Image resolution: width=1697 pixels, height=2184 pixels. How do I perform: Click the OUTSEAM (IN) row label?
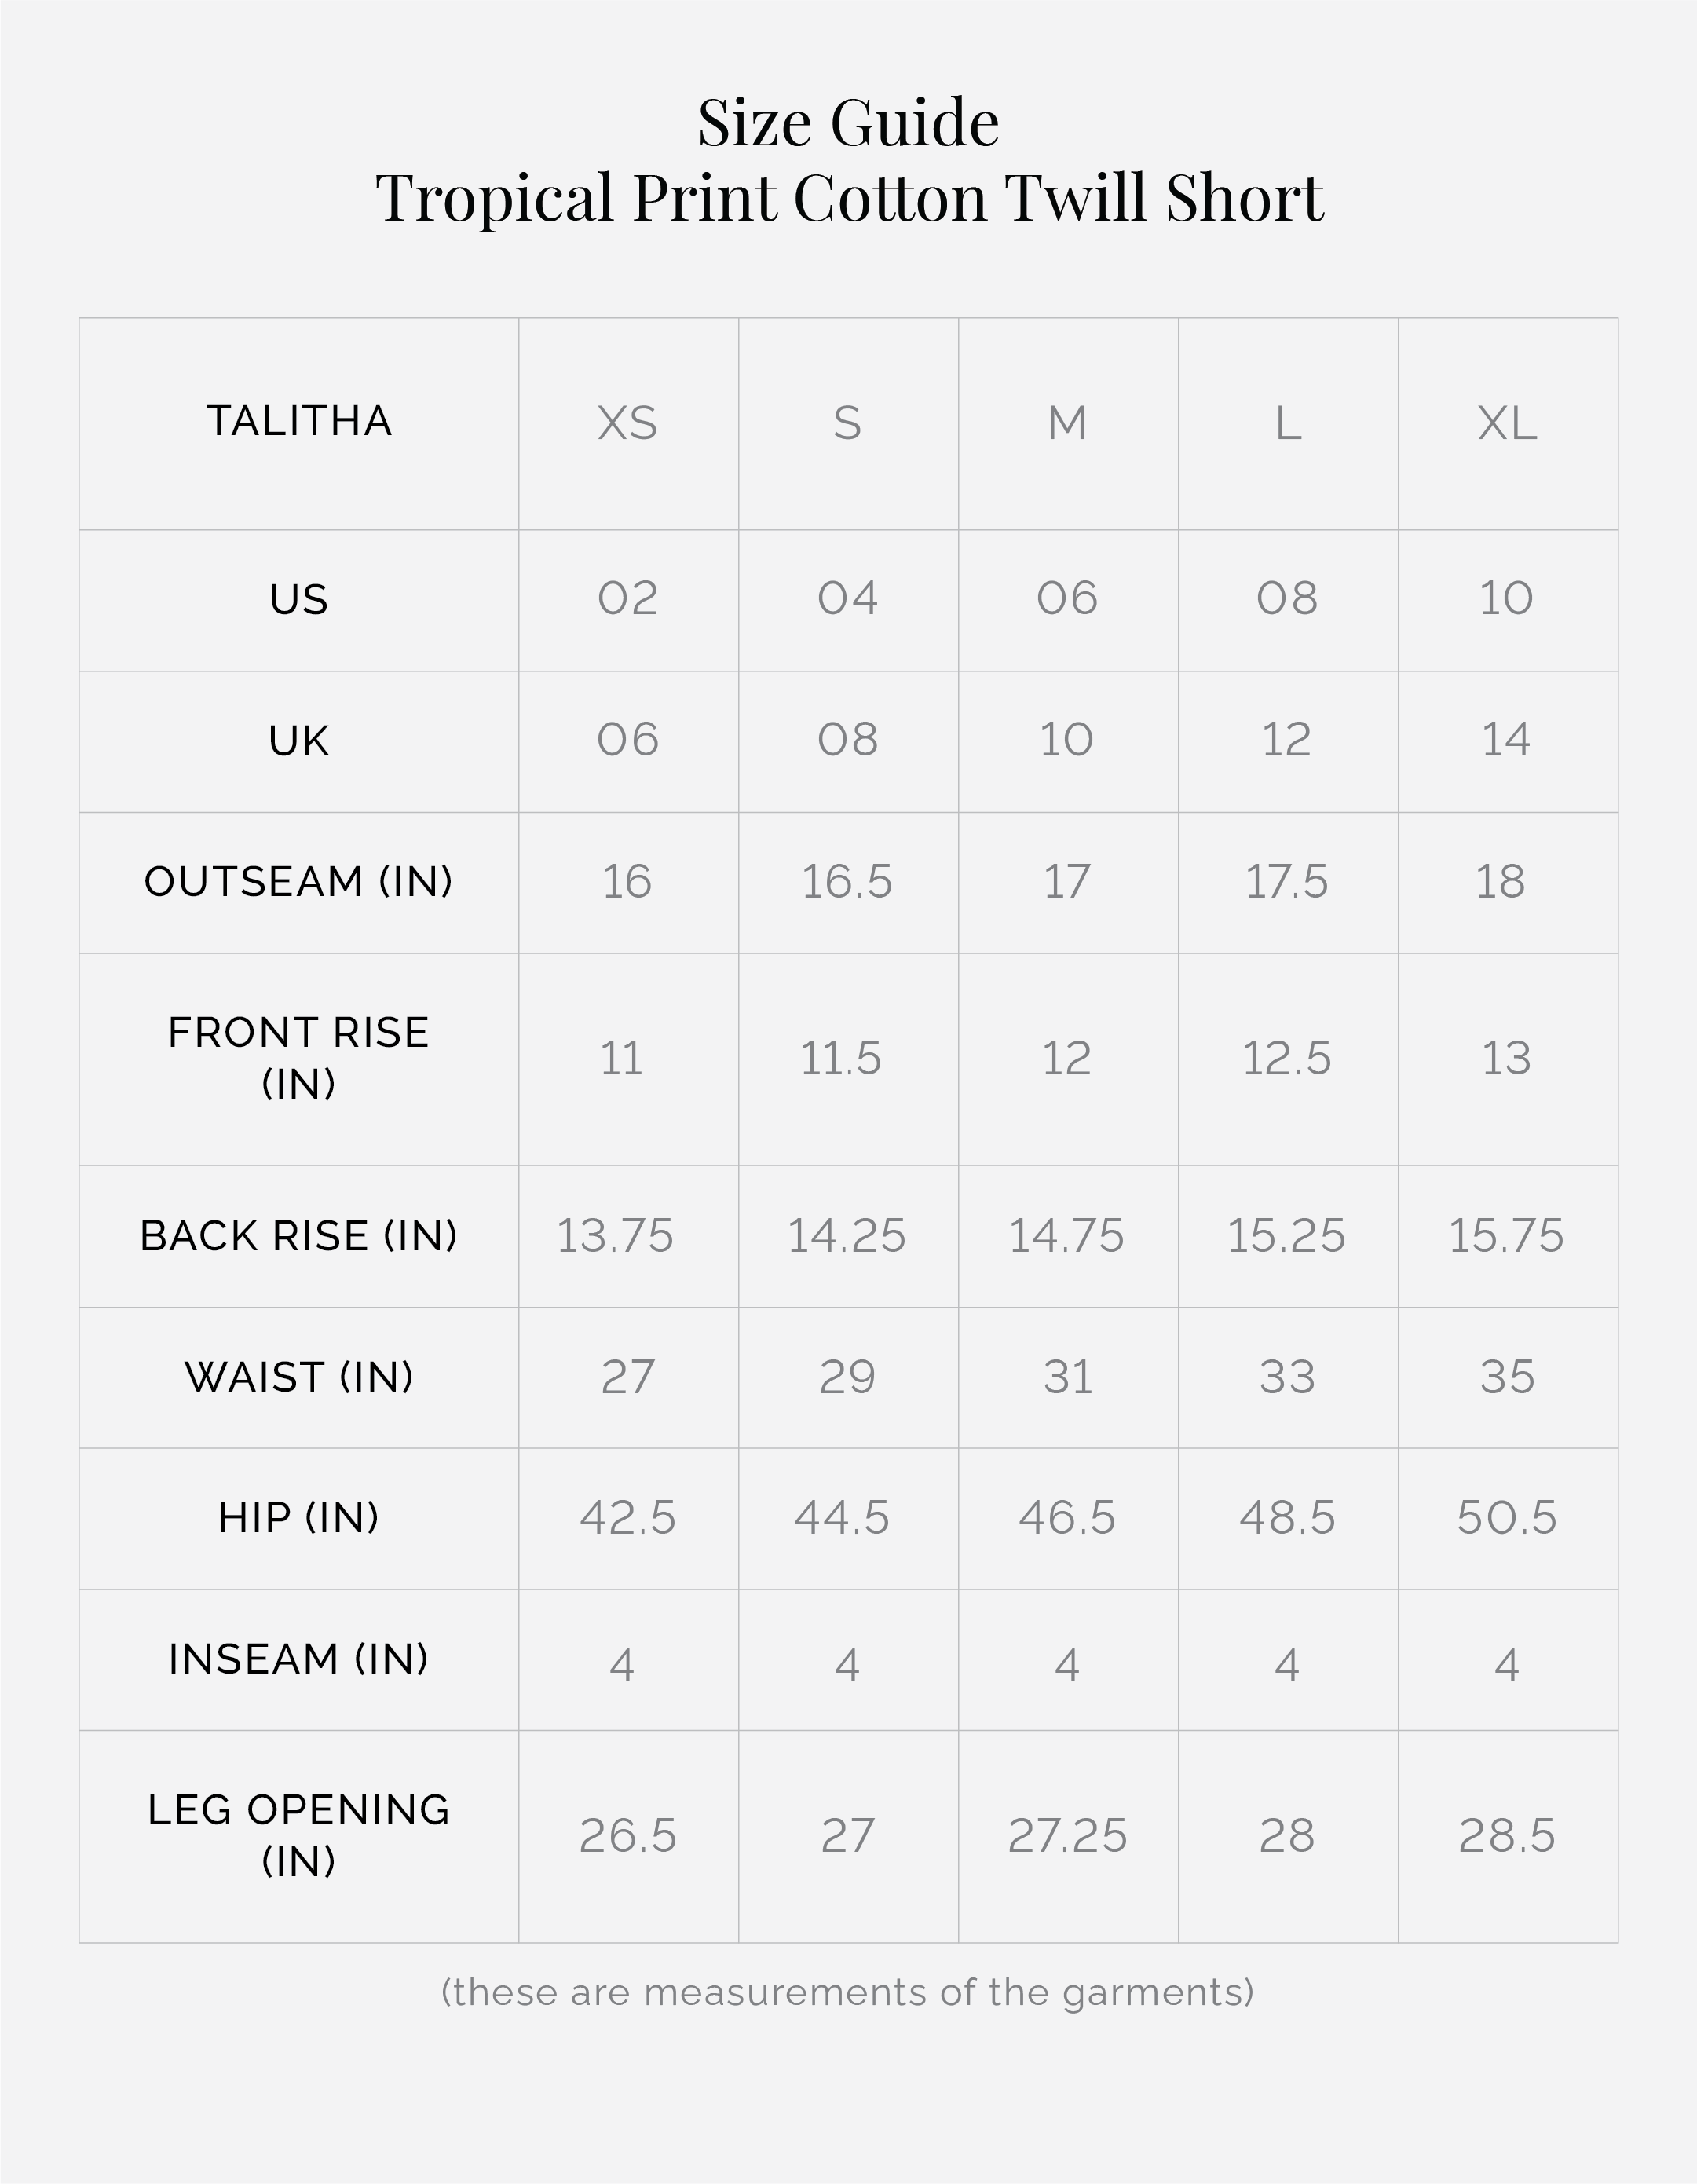299,882
